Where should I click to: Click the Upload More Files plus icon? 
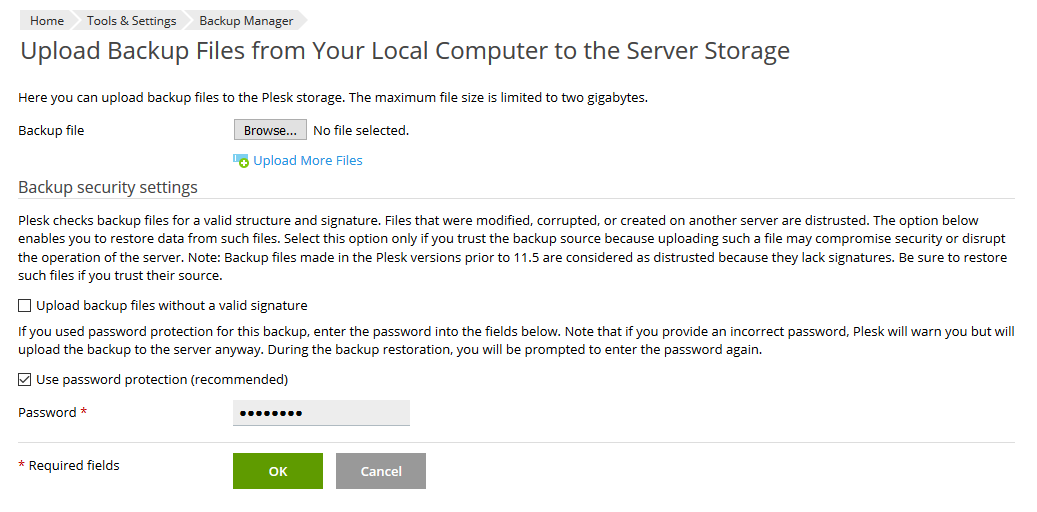click(240, 160)
